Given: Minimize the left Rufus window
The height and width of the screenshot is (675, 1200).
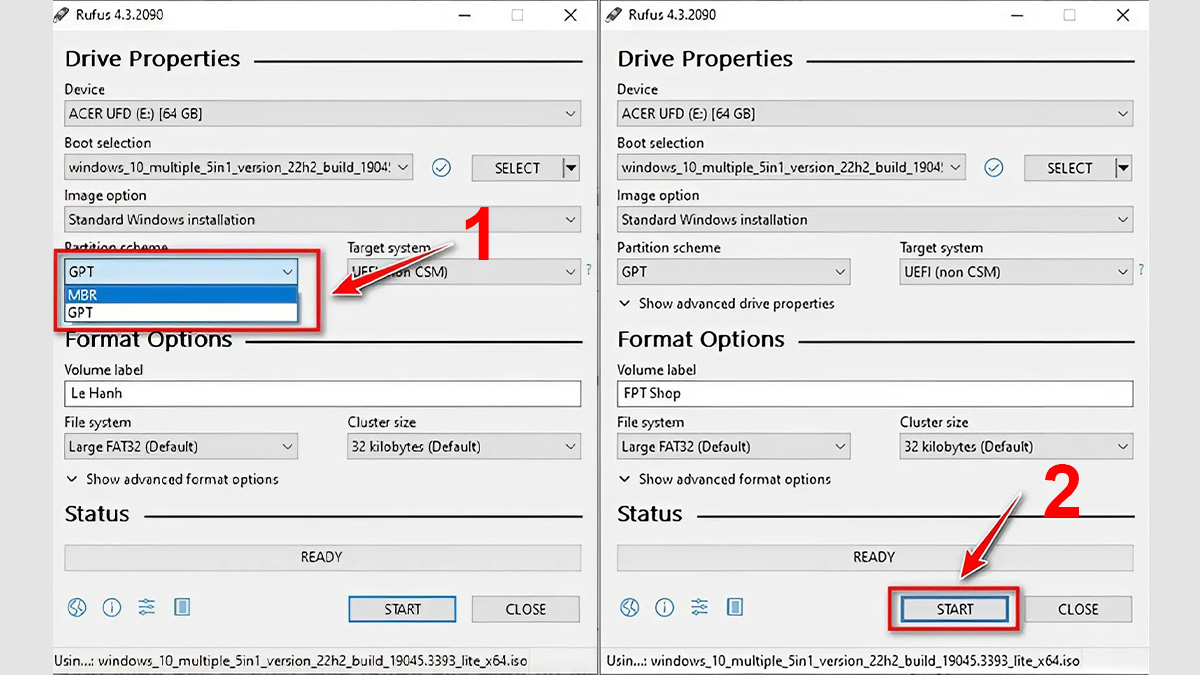Looking at the screenshot, I should [x=465, y=15].
